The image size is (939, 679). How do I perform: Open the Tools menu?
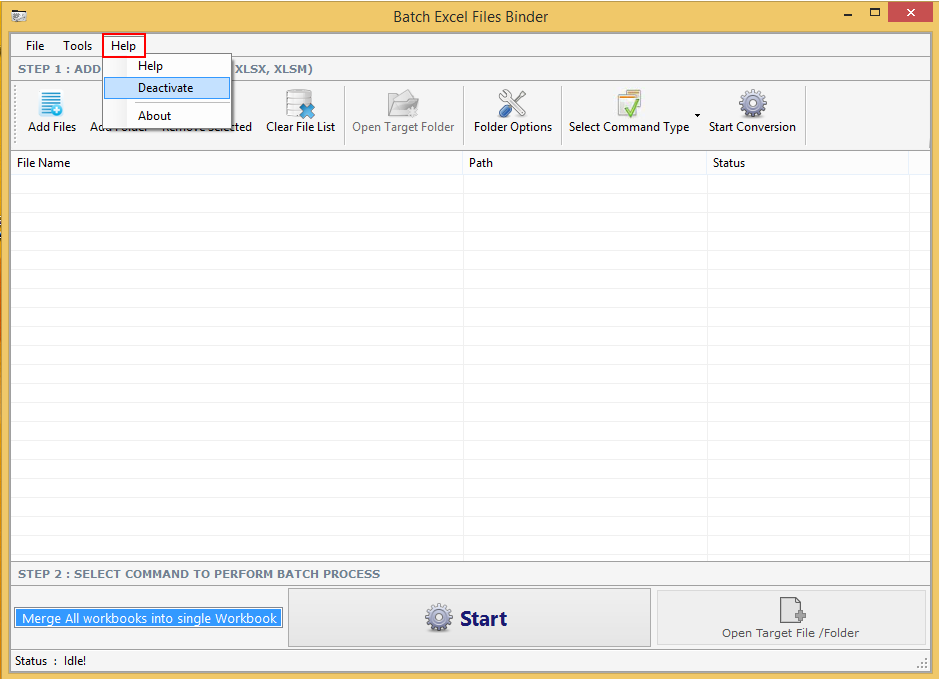(x=77, y=46)
